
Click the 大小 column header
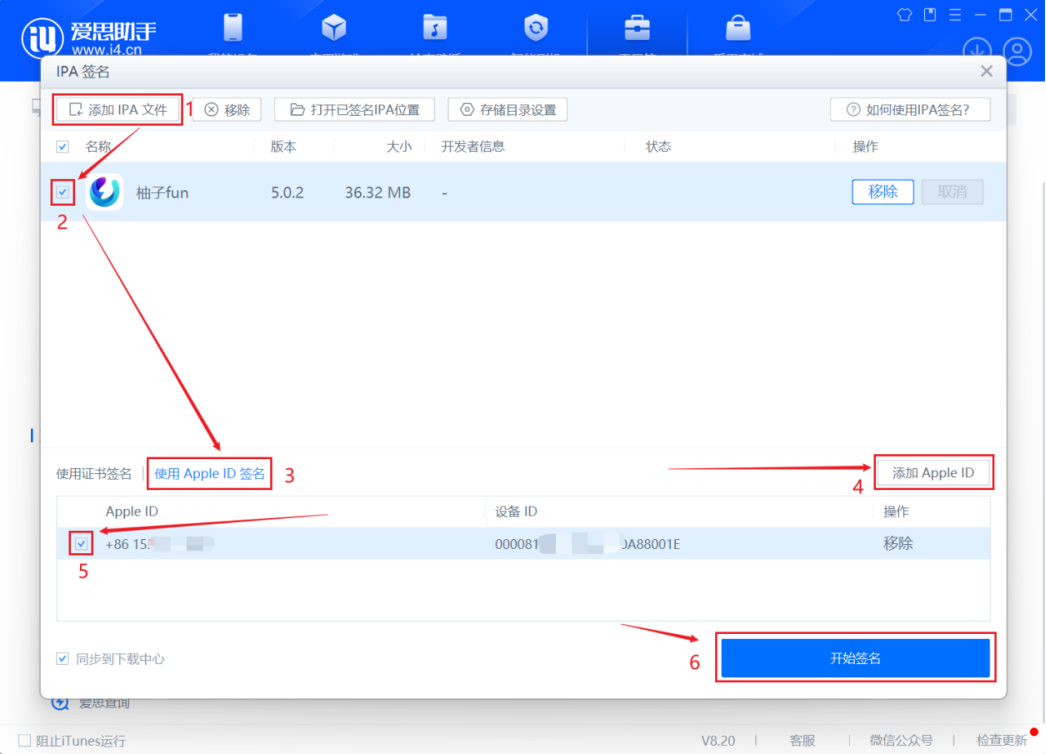tap(399, 147)
